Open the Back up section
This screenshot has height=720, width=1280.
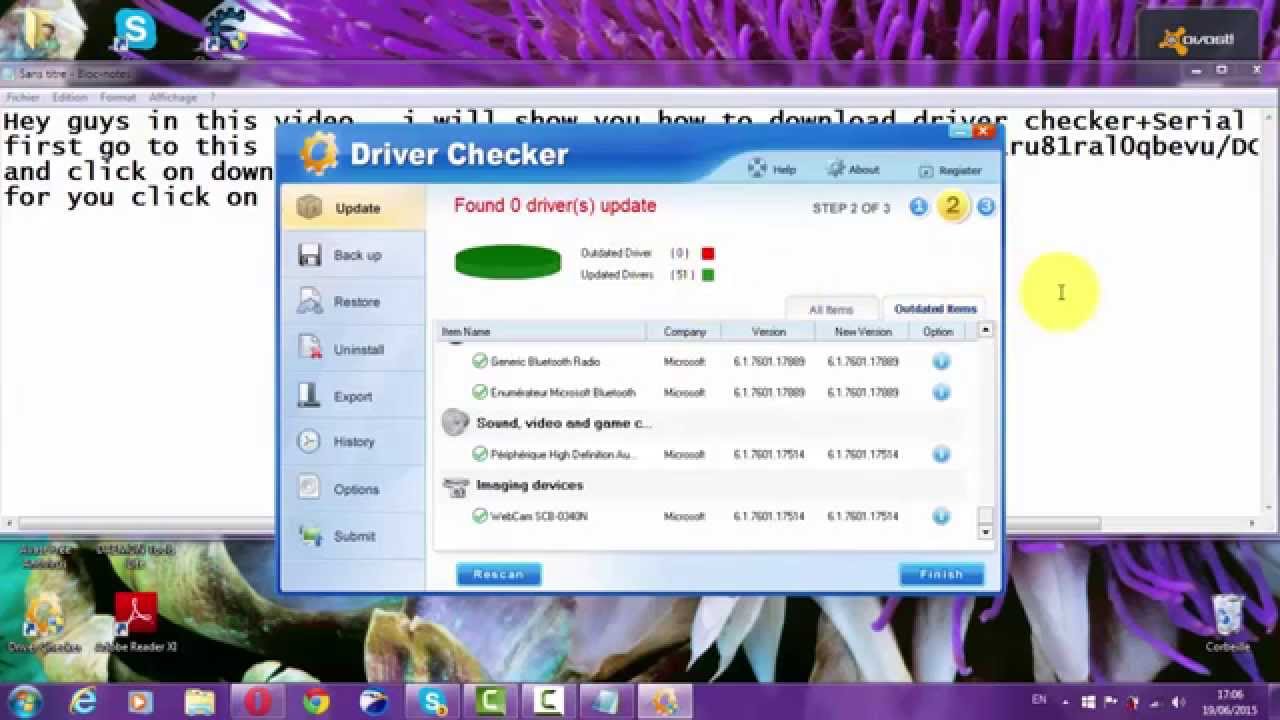[x=353, y=255]
